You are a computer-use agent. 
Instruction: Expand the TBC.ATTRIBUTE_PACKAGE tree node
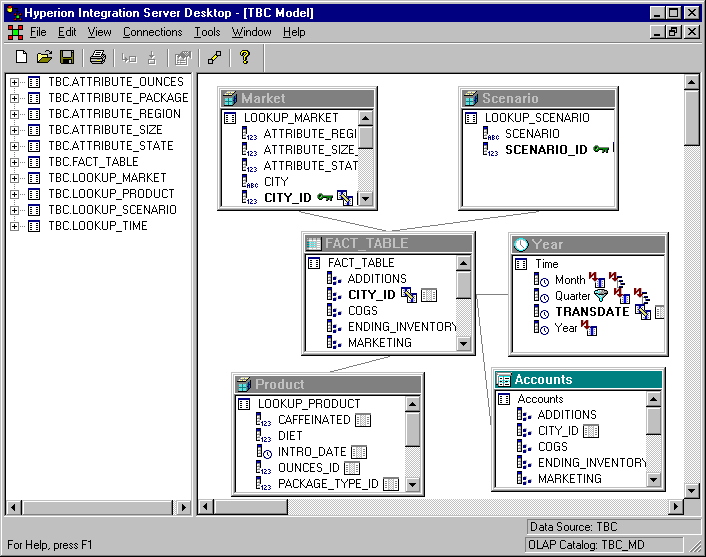14,98
